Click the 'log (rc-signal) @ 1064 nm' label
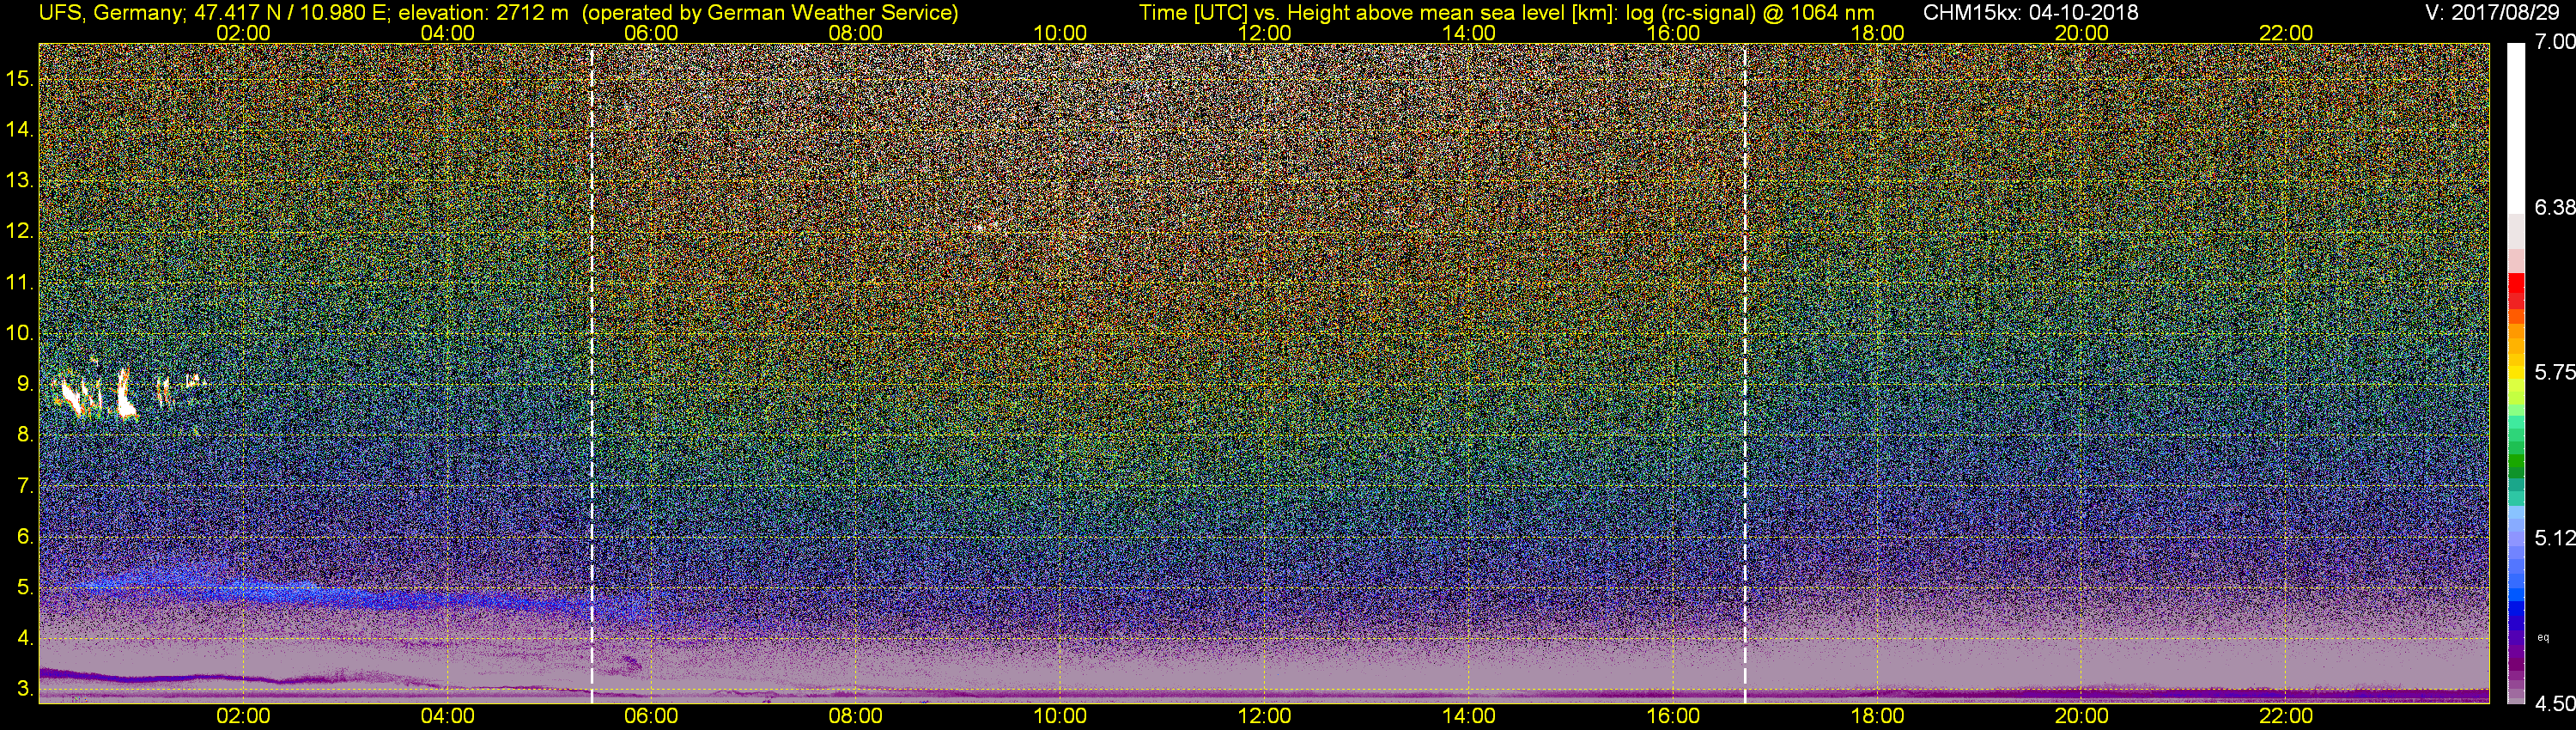The height and width of the screenshot is (730, 2576). 1750,13
